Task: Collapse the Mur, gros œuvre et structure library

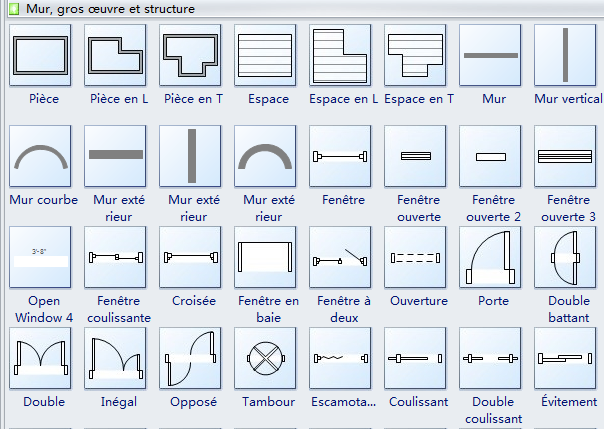Action: pos(305,8)
